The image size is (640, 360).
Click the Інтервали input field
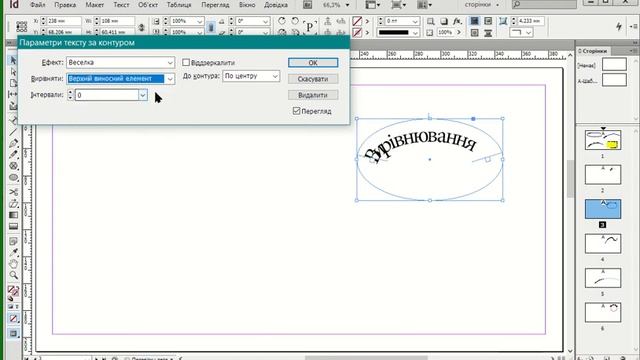coord(107,95)
